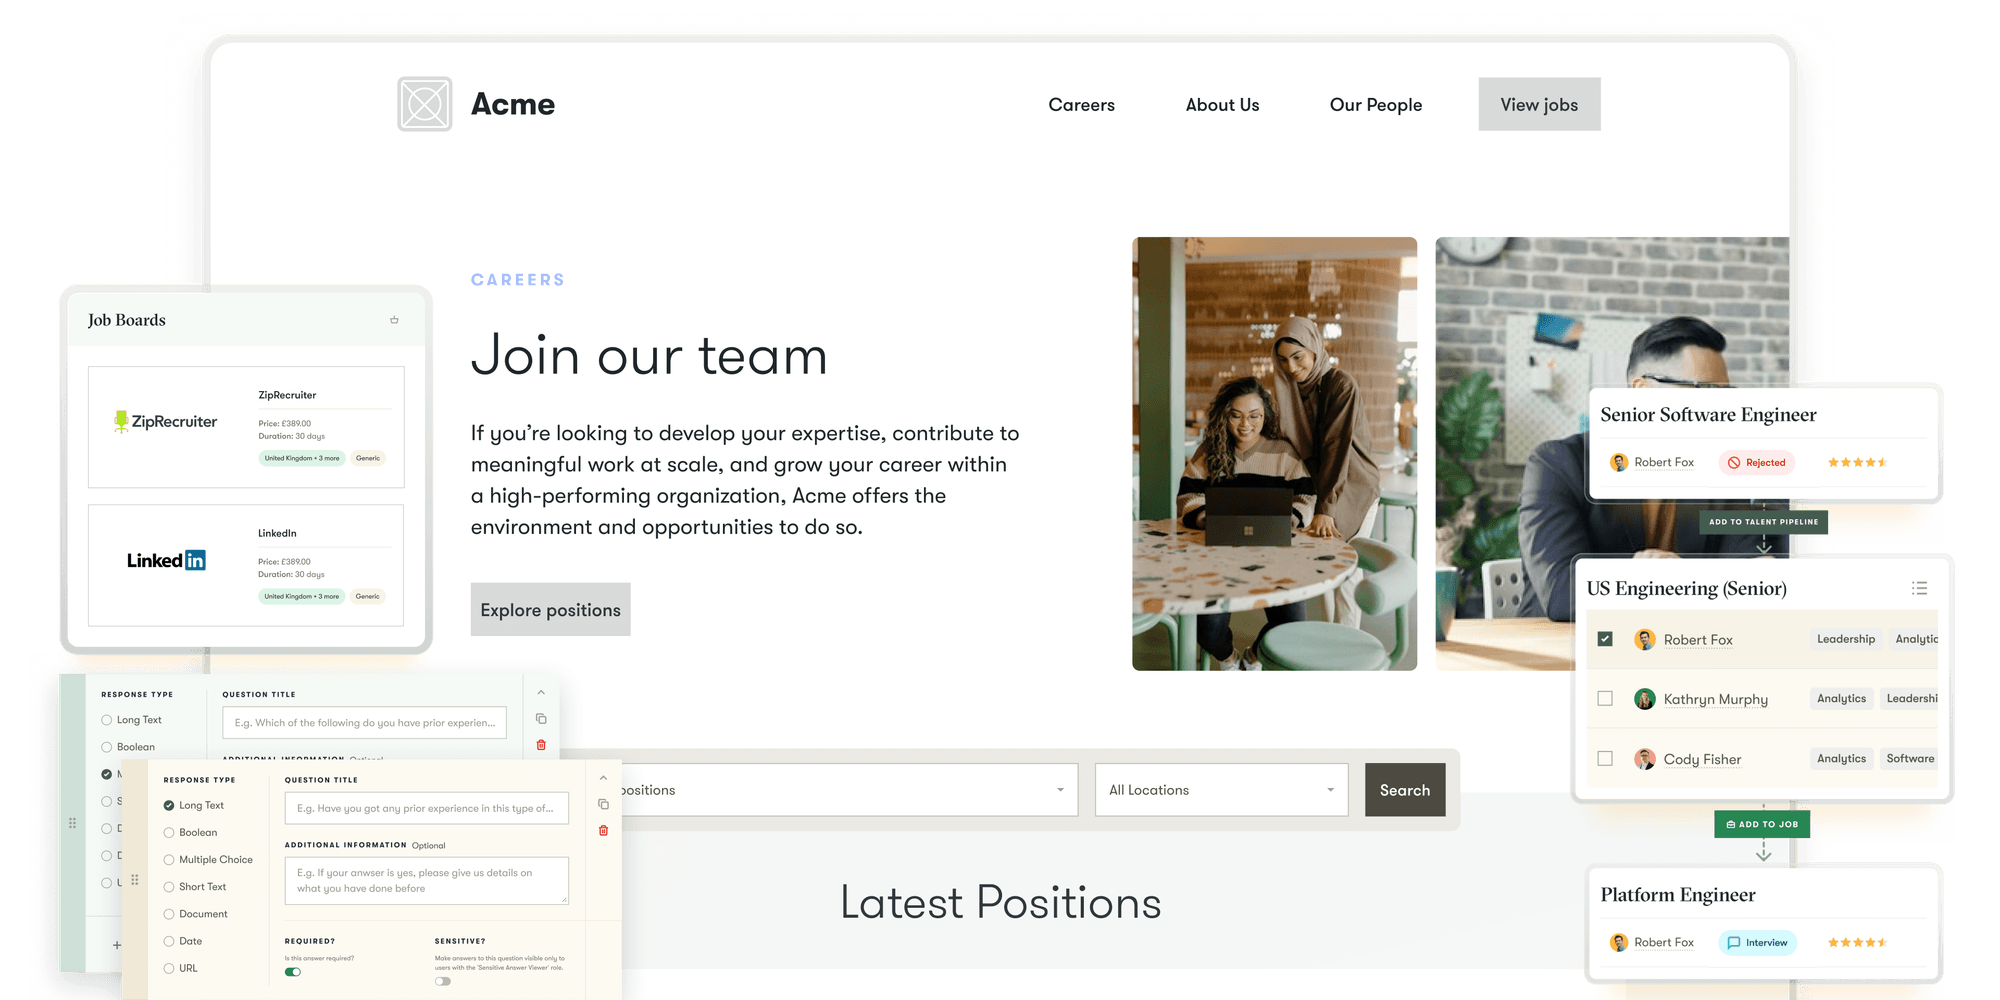Image resolution: width=2000 pixels, height=1000 pixels.
Task: Click Robert Fox's avatar on Platform Engineer card
Action: tap(1619, 942)
